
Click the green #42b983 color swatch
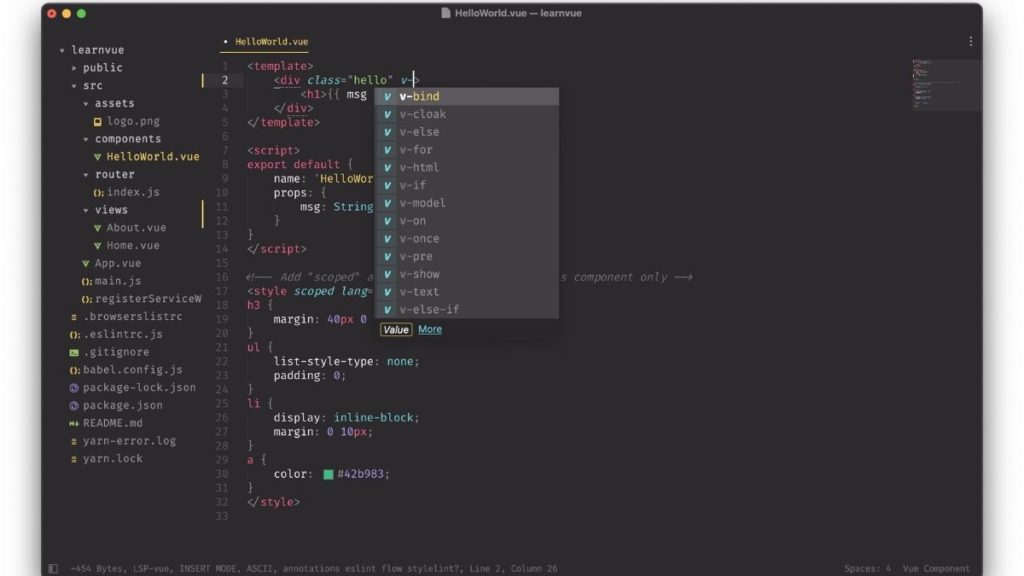(330, 473)
